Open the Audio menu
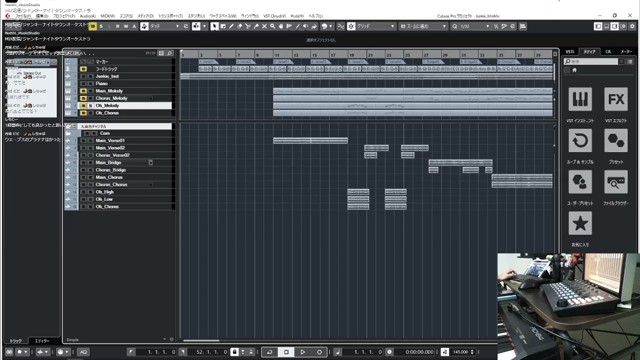 (87, 16)
